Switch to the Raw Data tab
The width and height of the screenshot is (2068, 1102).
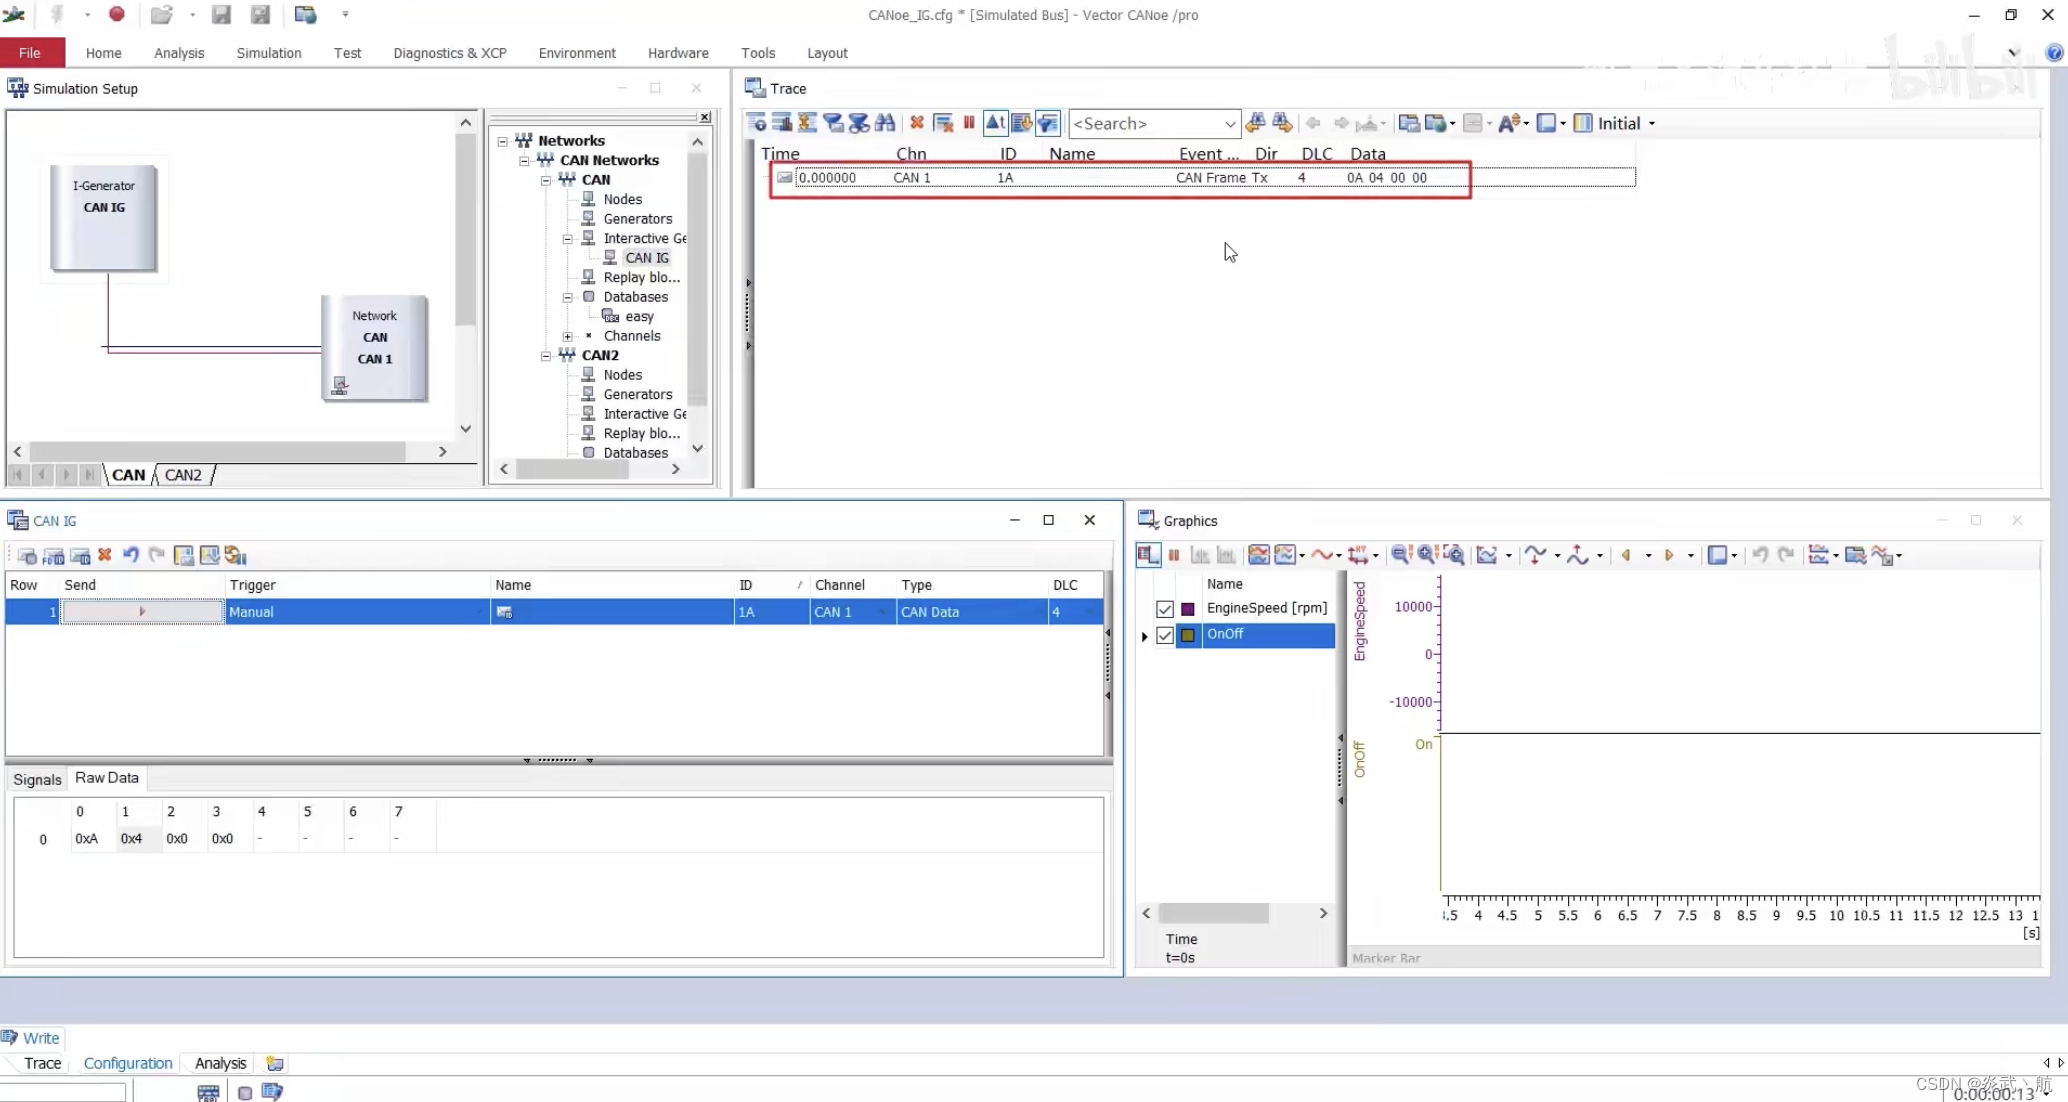[x=107, y=778]
